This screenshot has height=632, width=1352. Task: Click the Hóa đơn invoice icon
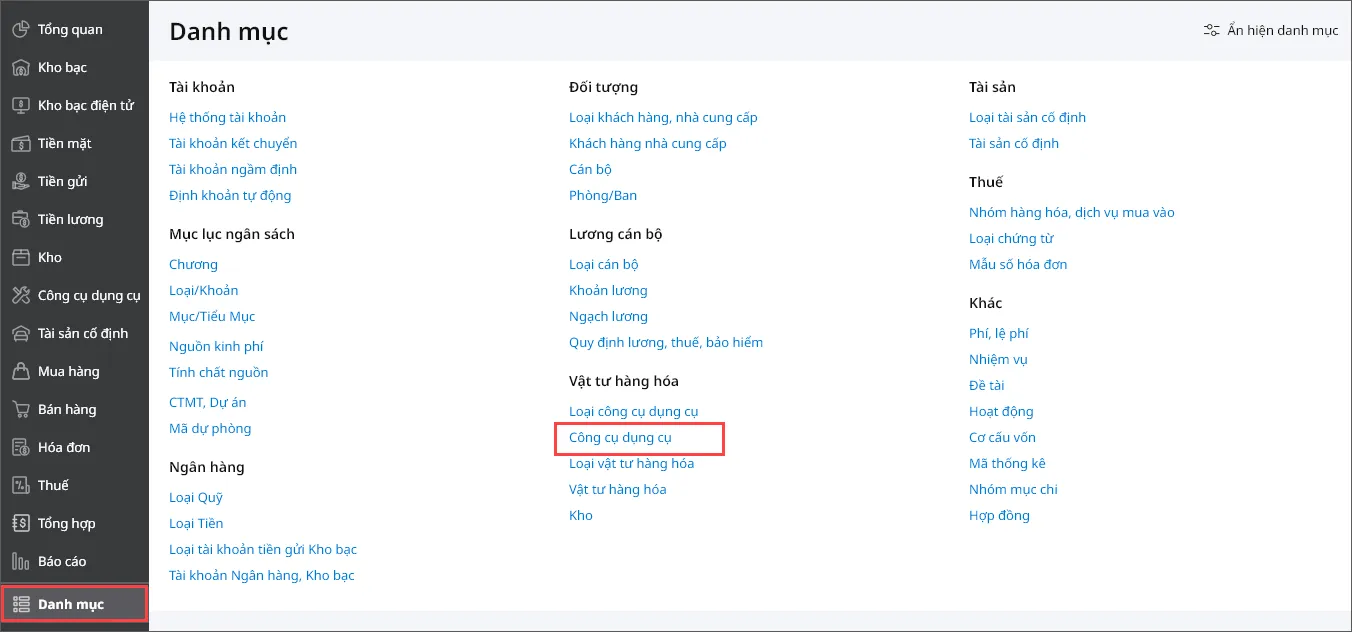21,448
